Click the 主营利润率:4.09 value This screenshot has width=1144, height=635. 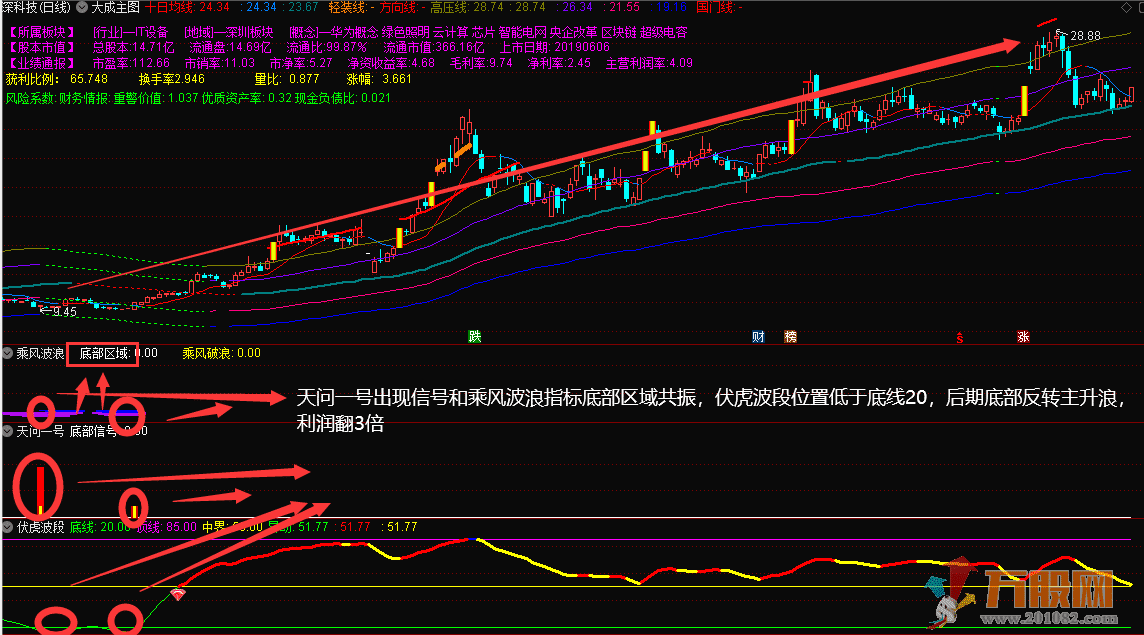tap(649, 64)
